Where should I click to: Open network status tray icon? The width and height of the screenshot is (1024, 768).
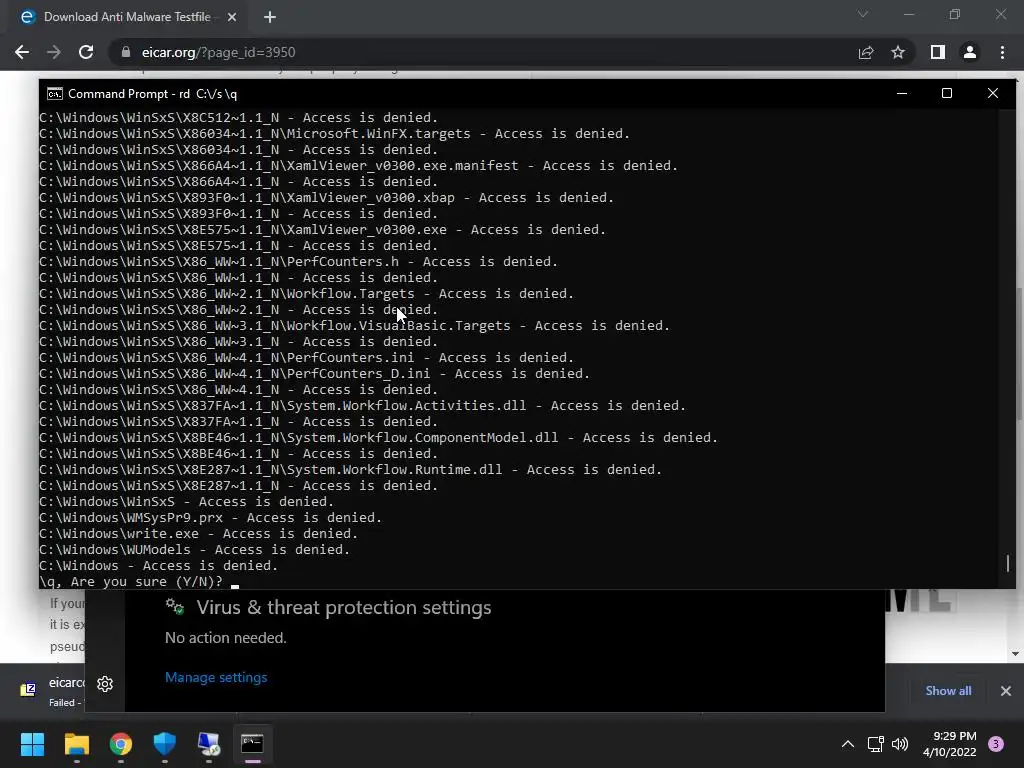875,744
